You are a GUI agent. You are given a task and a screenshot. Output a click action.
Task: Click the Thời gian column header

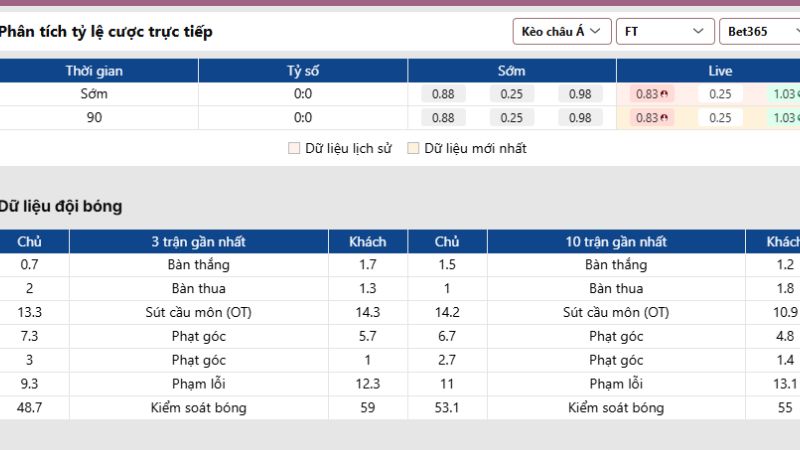point(94,71)
